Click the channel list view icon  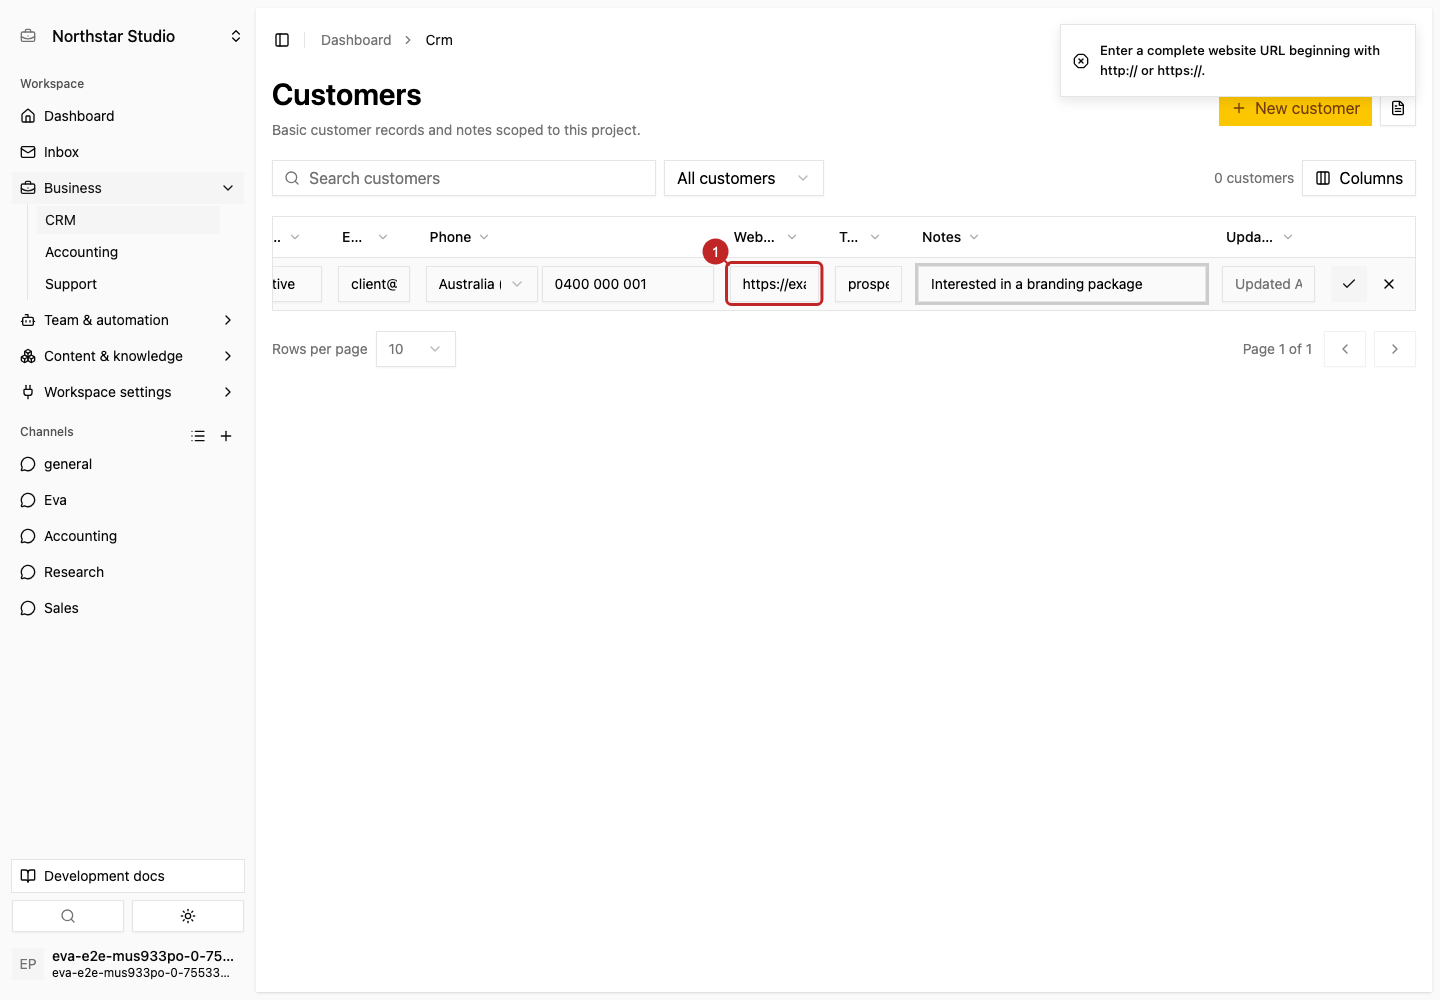198,436
